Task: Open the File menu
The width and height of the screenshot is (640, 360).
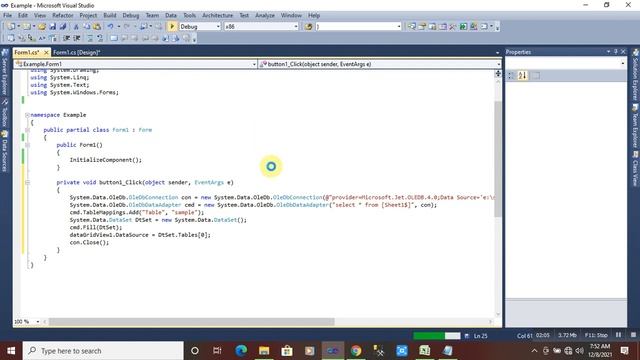Action: coord(7,16)
